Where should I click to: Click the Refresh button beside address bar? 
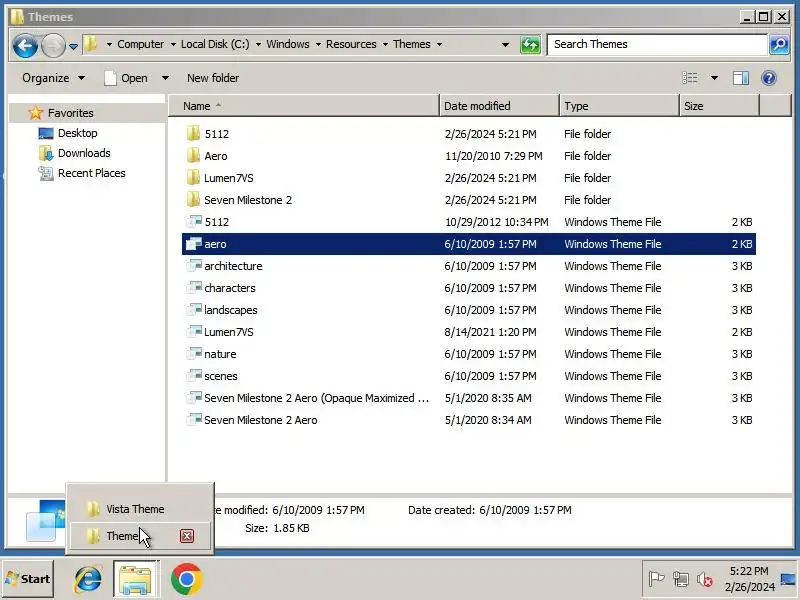click(531, 45)
